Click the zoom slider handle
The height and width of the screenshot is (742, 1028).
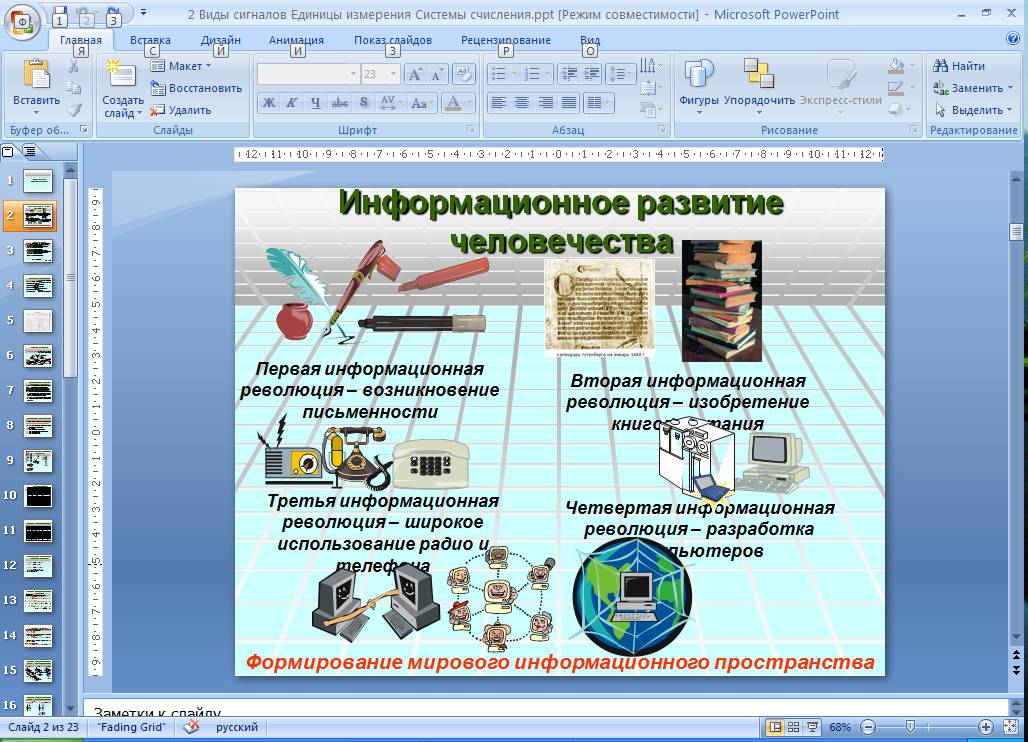[909, 727]
